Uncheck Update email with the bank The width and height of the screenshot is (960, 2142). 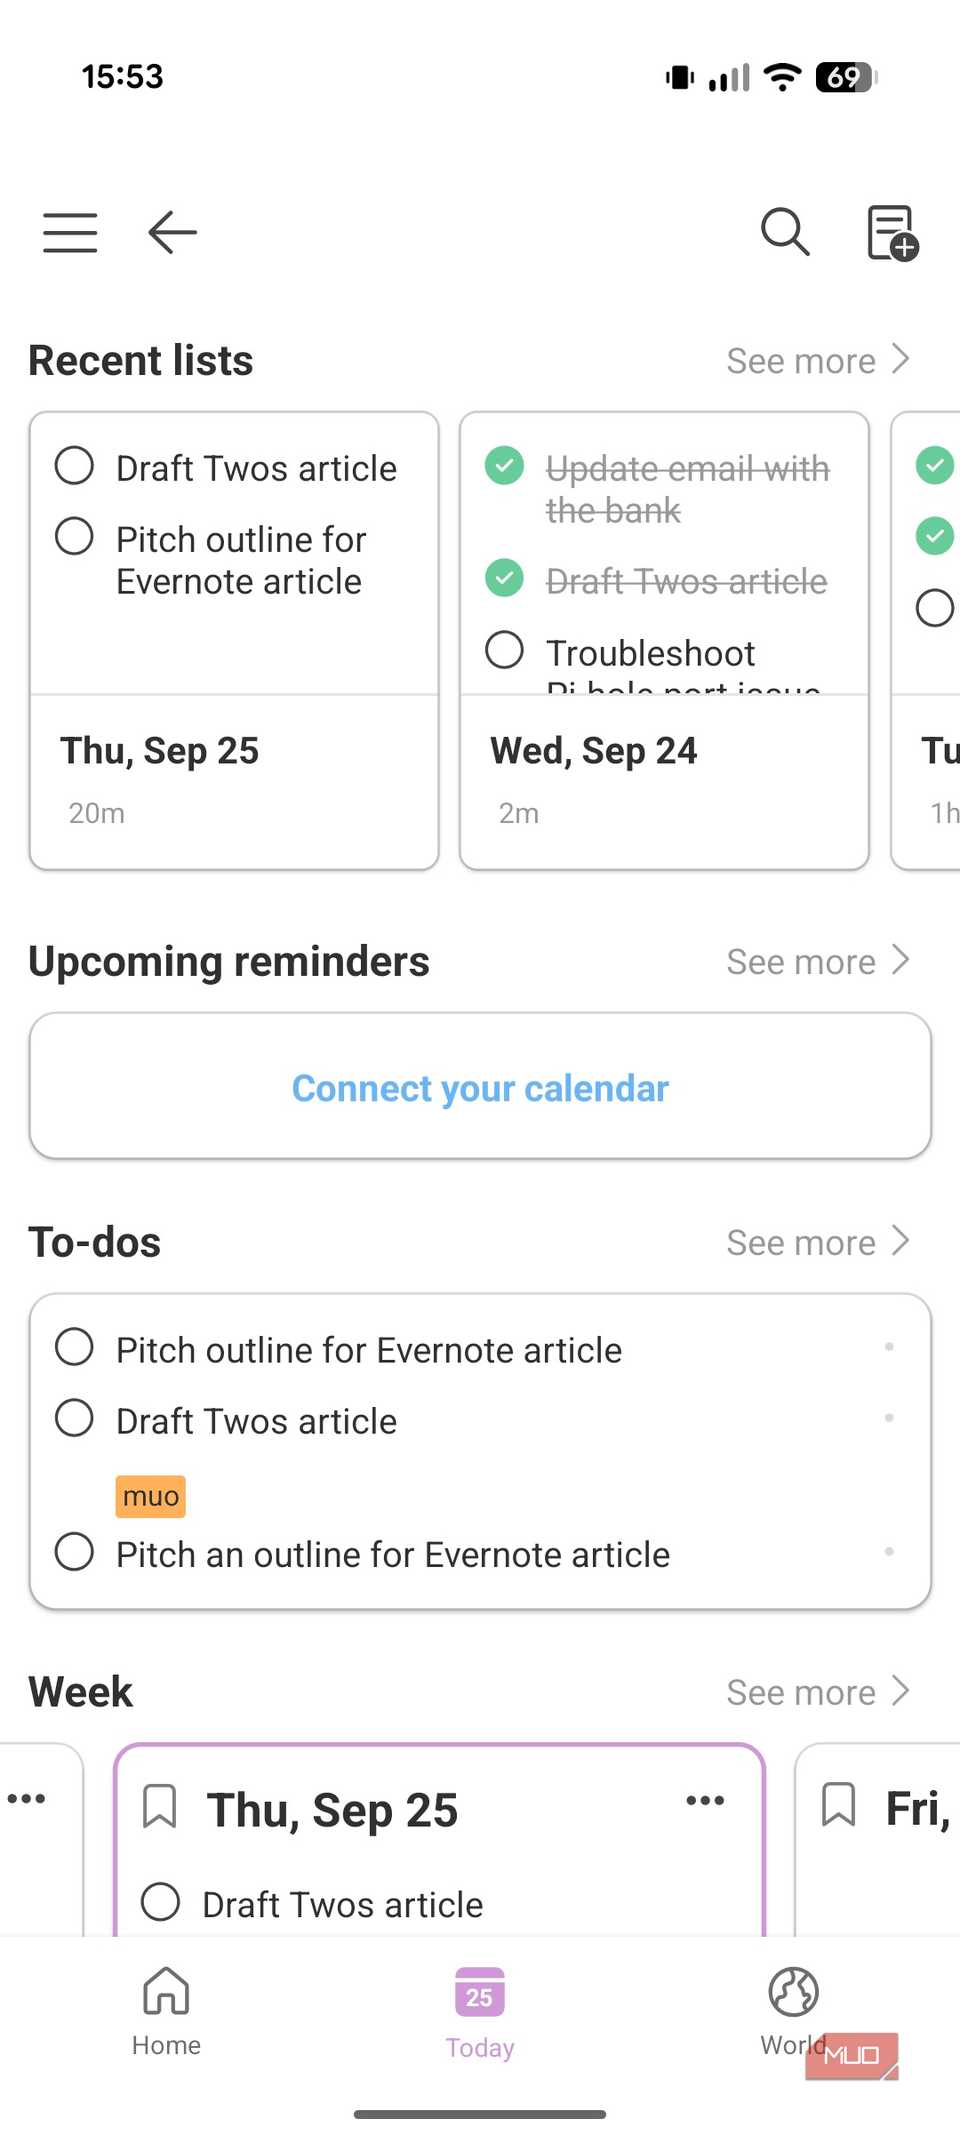click(505, 465)
